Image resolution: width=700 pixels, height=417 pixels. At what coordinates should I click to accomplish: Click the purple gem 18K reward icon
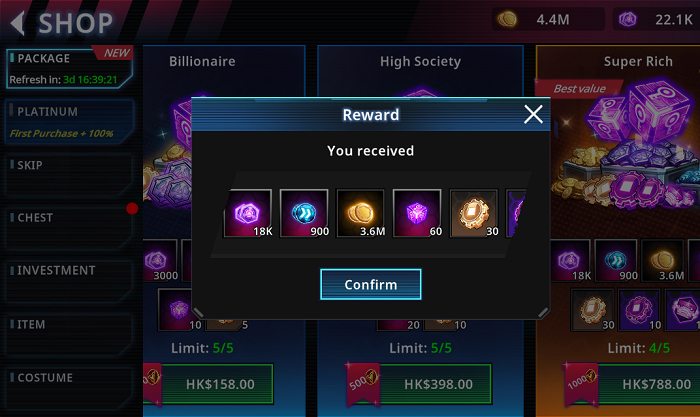(x=248, y=213)
